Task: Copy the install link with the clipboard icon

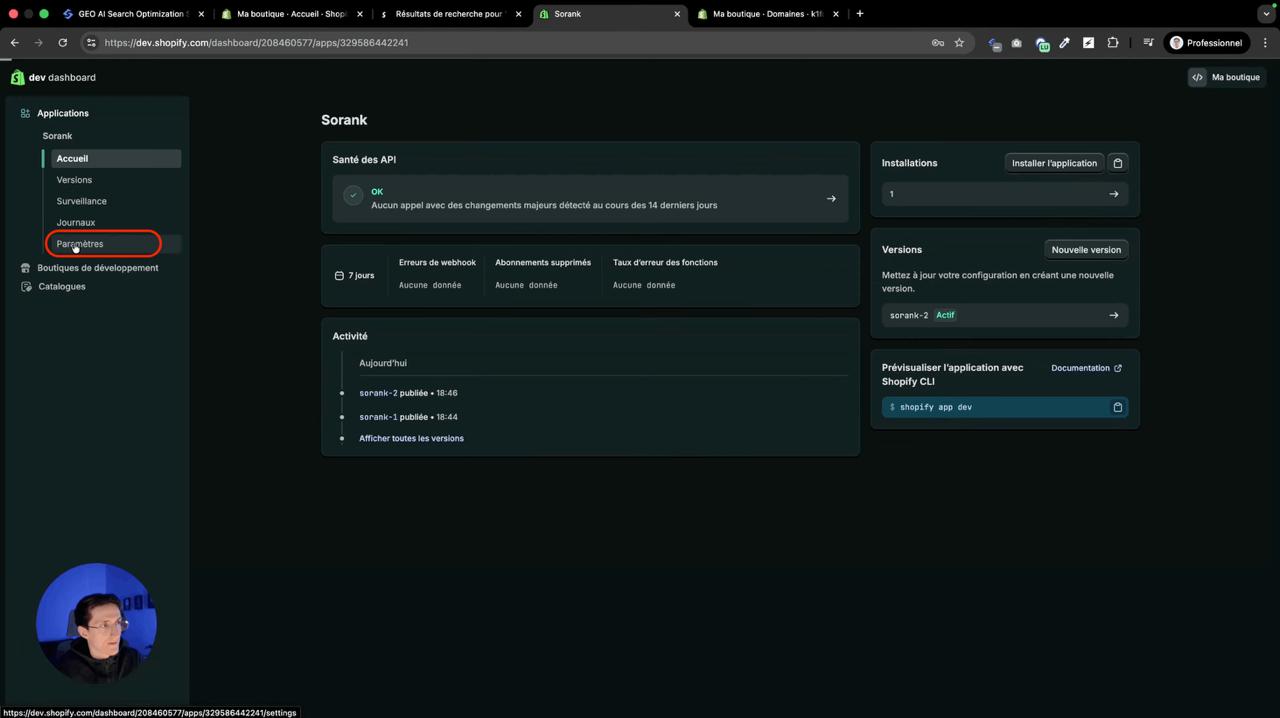Action: tap(1118, 163)
